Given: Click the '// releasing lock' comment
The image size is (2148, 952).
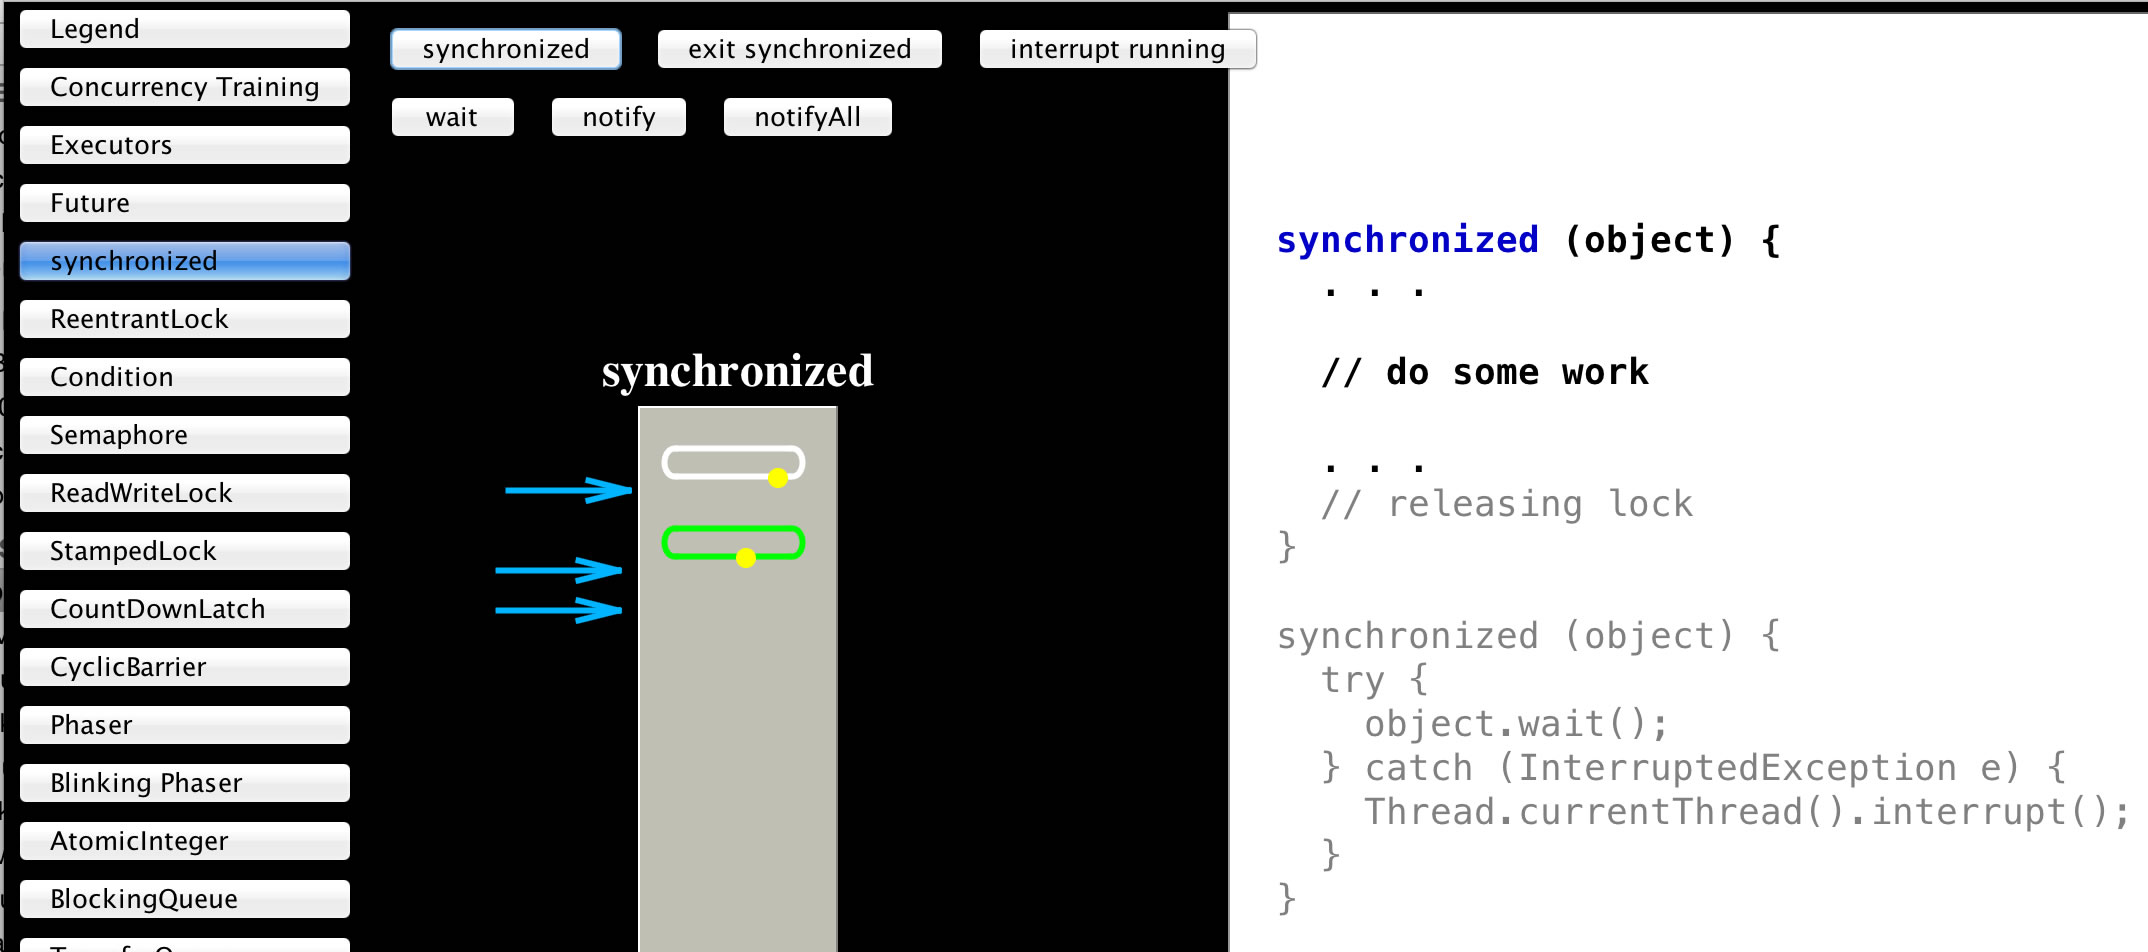Looking at the screenshot, I should pos(1507,504).
